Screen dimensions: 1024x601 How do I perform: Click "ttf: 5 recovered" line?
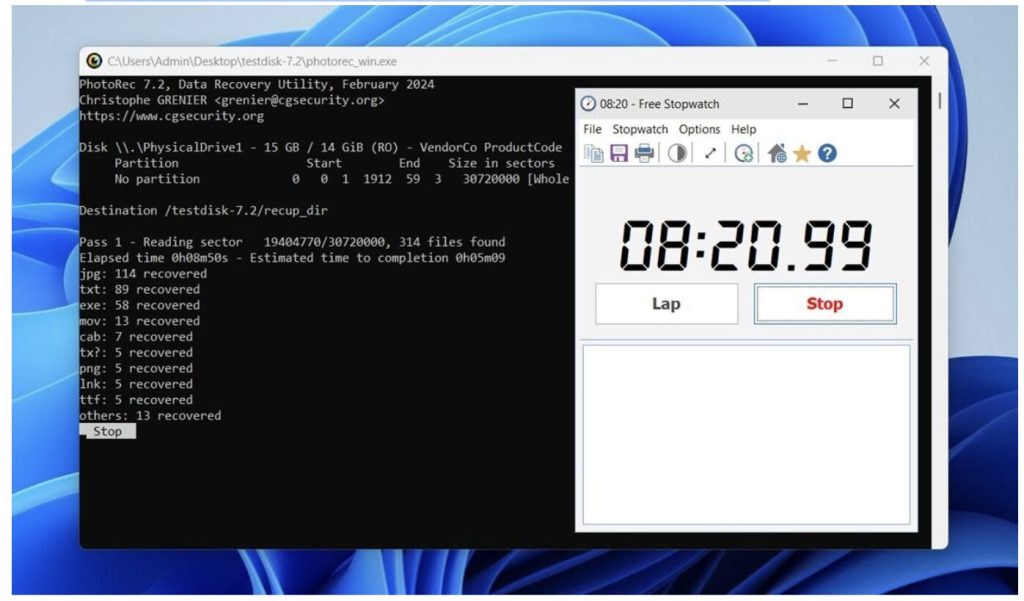[136, 400]
